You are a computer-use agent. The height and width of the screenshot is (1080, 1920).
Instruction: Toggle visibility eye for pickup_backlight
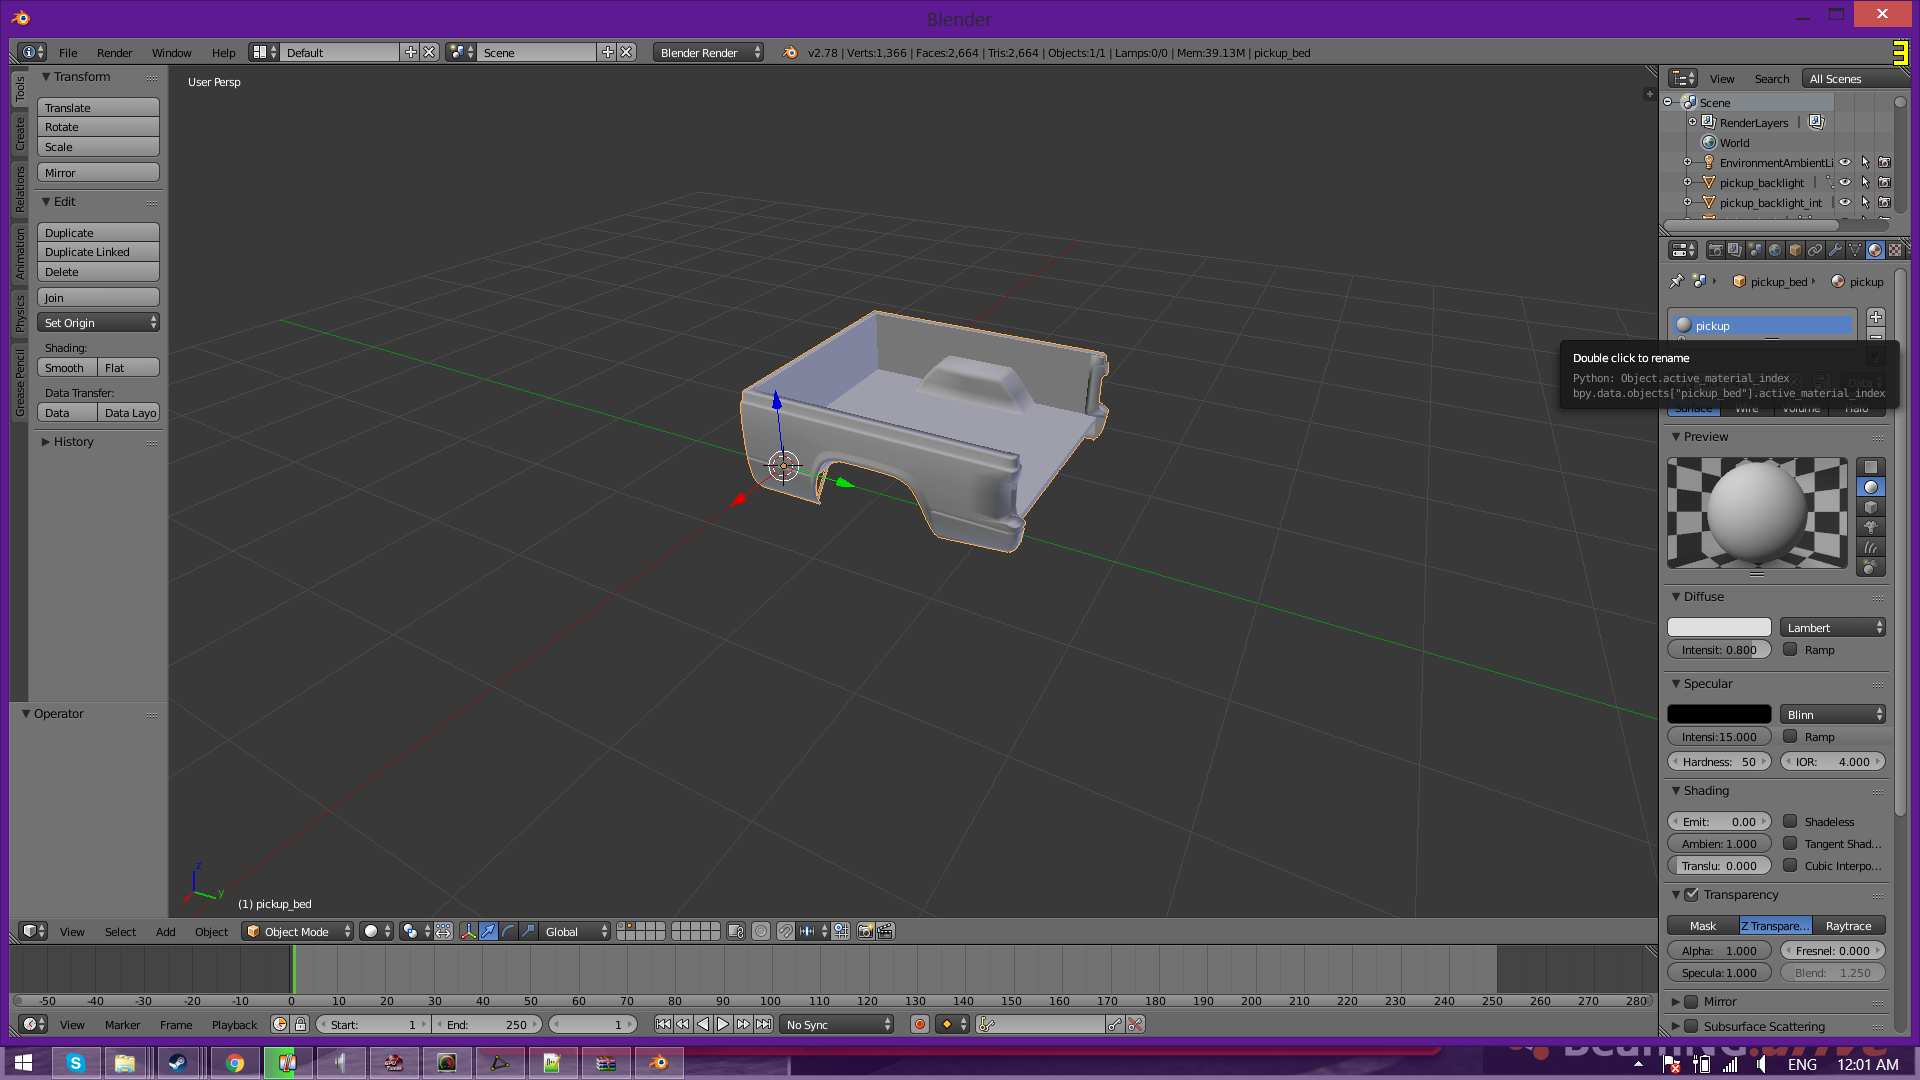pos(1845,183)
